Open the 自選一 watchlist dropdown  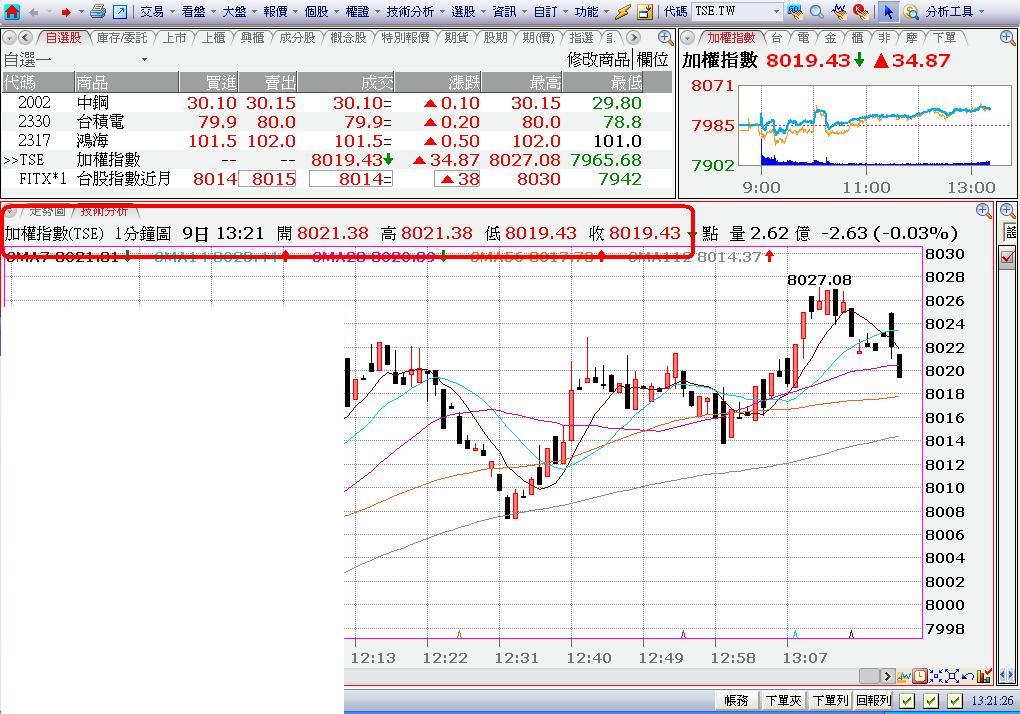[x=144, y=60]
